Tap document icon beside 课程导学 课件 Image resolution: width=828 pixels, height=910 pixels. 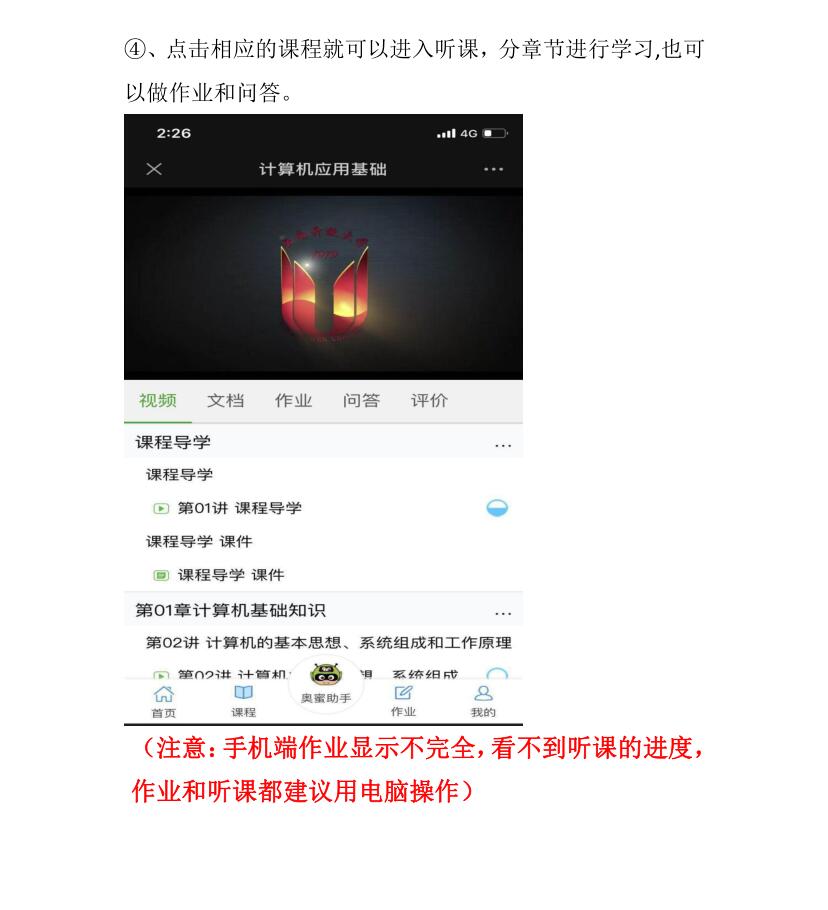coord(161,576)
